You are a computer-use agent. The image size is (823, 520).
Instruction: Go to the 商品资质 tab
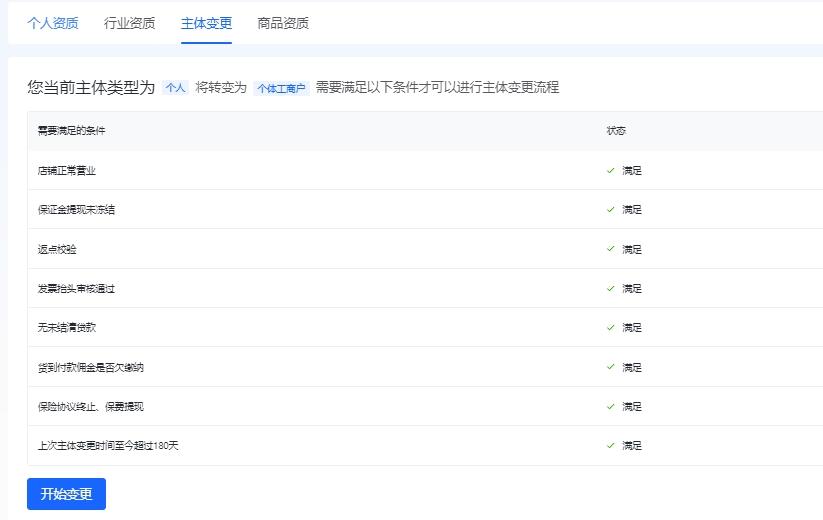click(283, 23)
